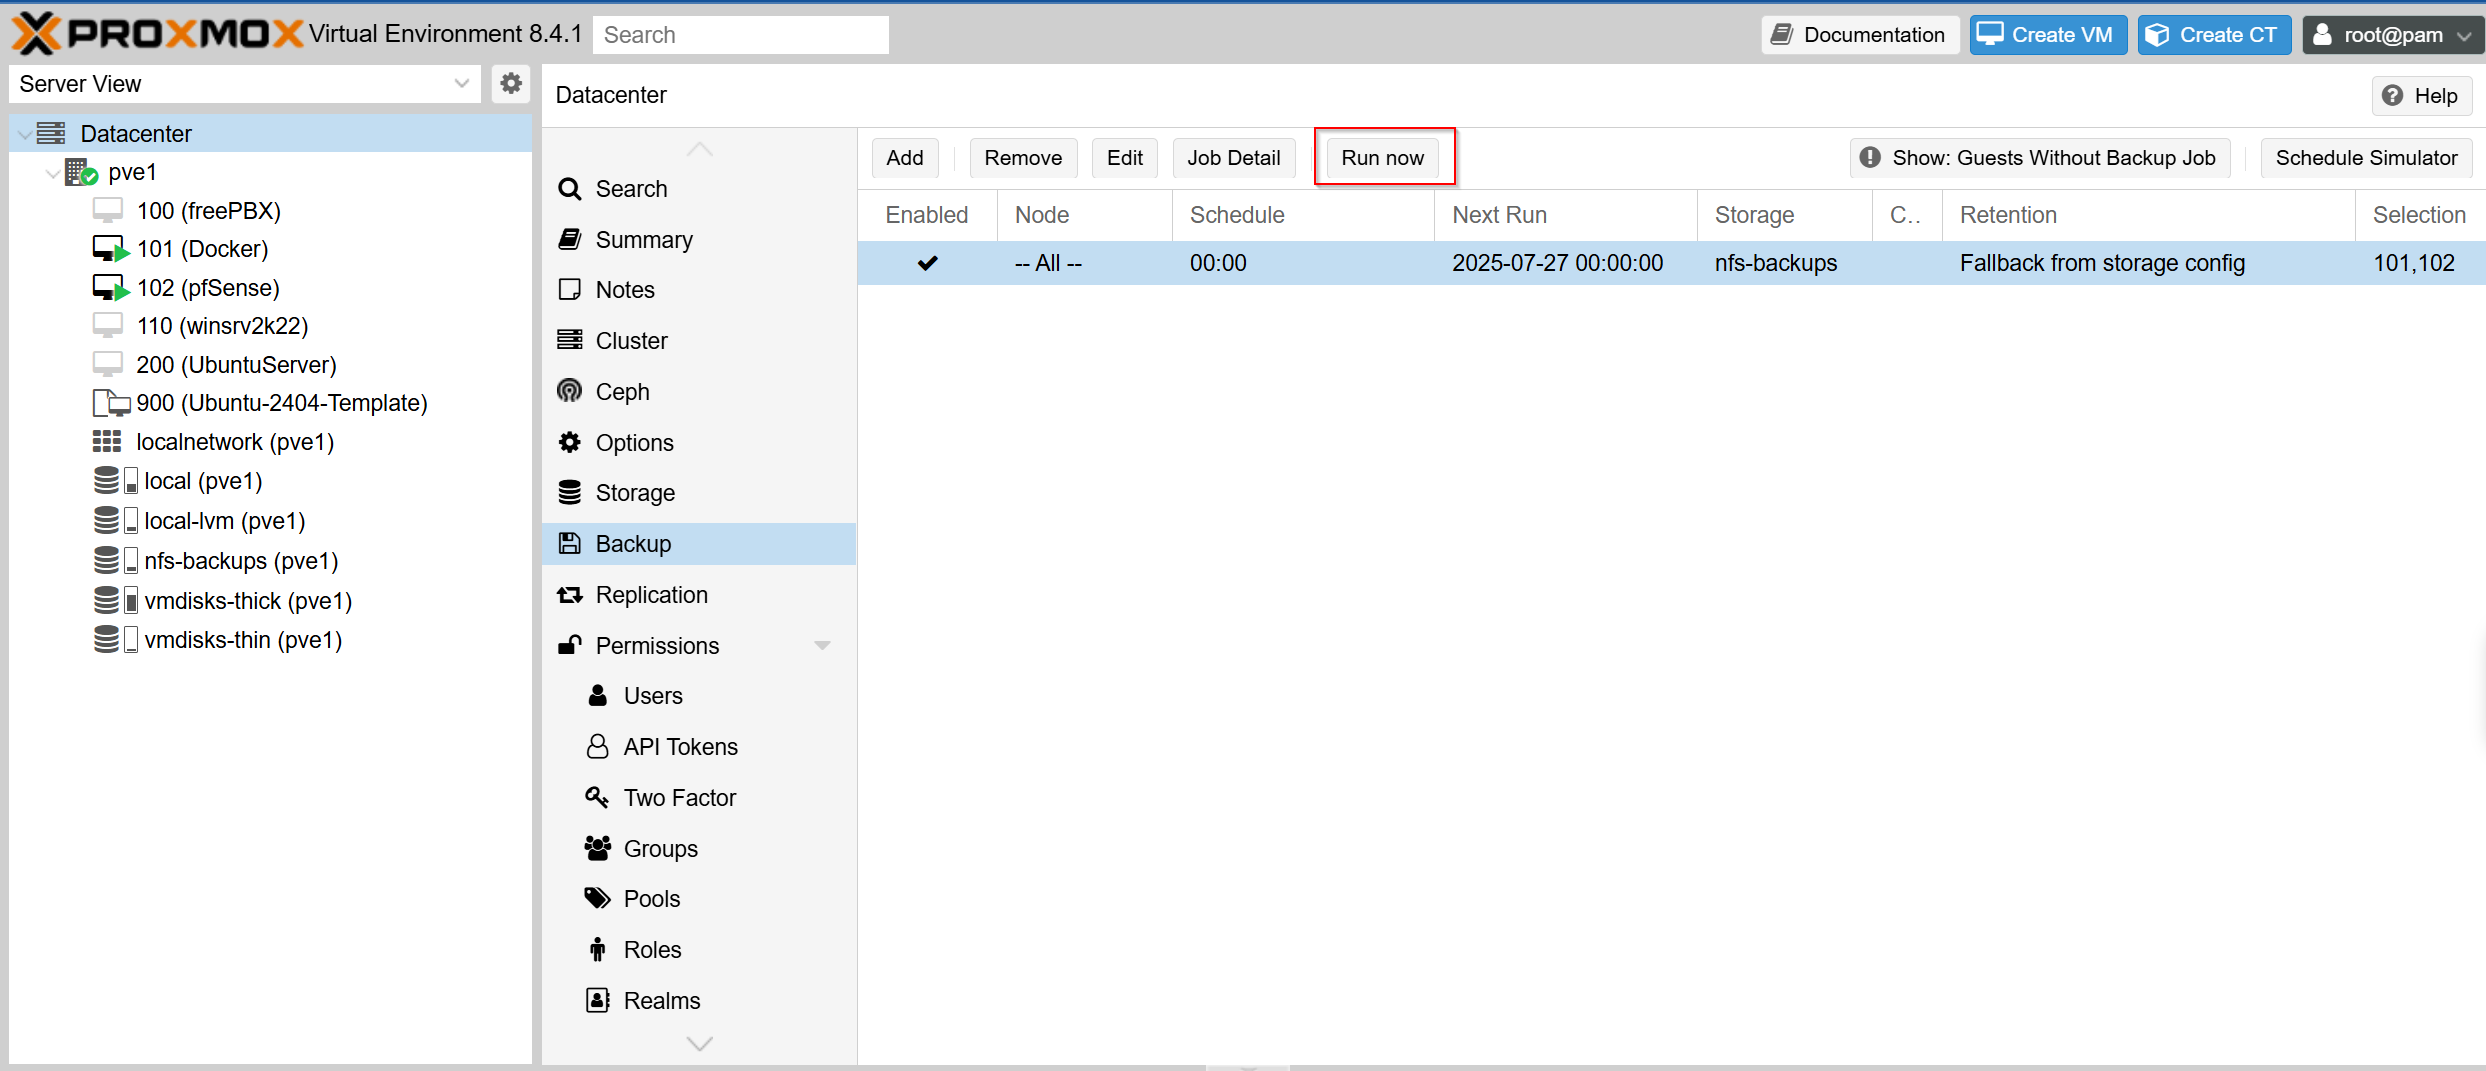Click the Datacenter server icon in the tree
Image resolution: width=2486 pixels, height=1071 pixels.
tap(51, 133)
